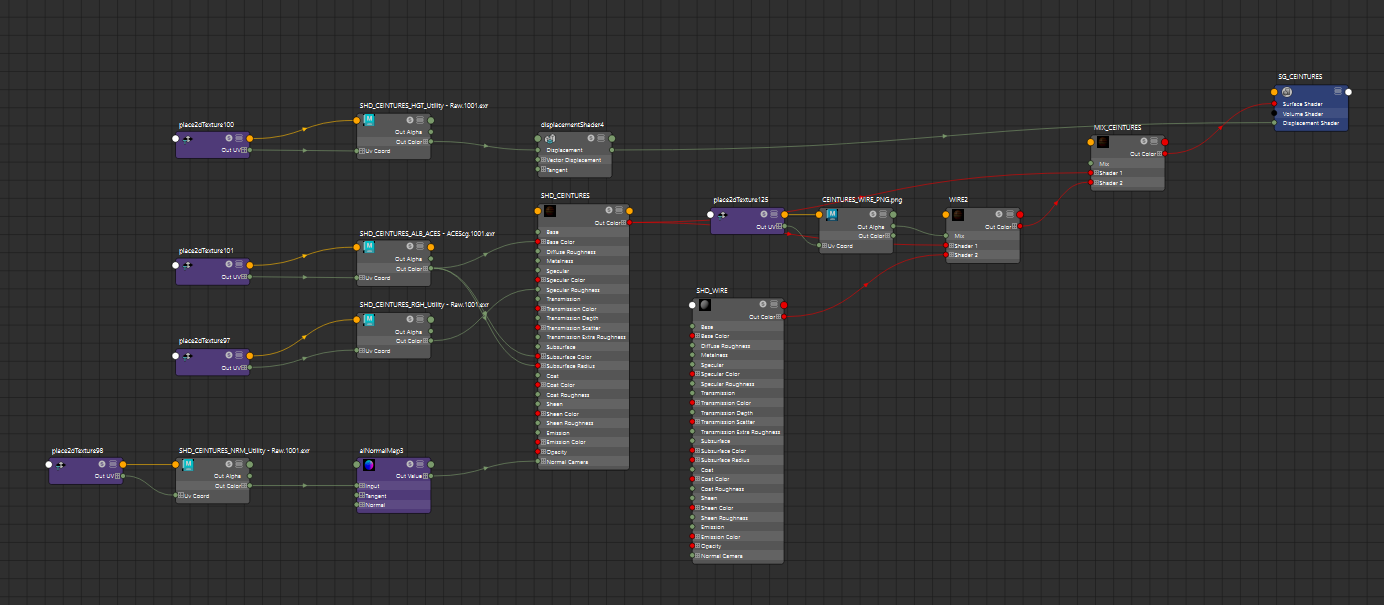Select Out Value on aiNormalMap3 node
Screen dimensions: 1384x605
click(x=409, y=476)
